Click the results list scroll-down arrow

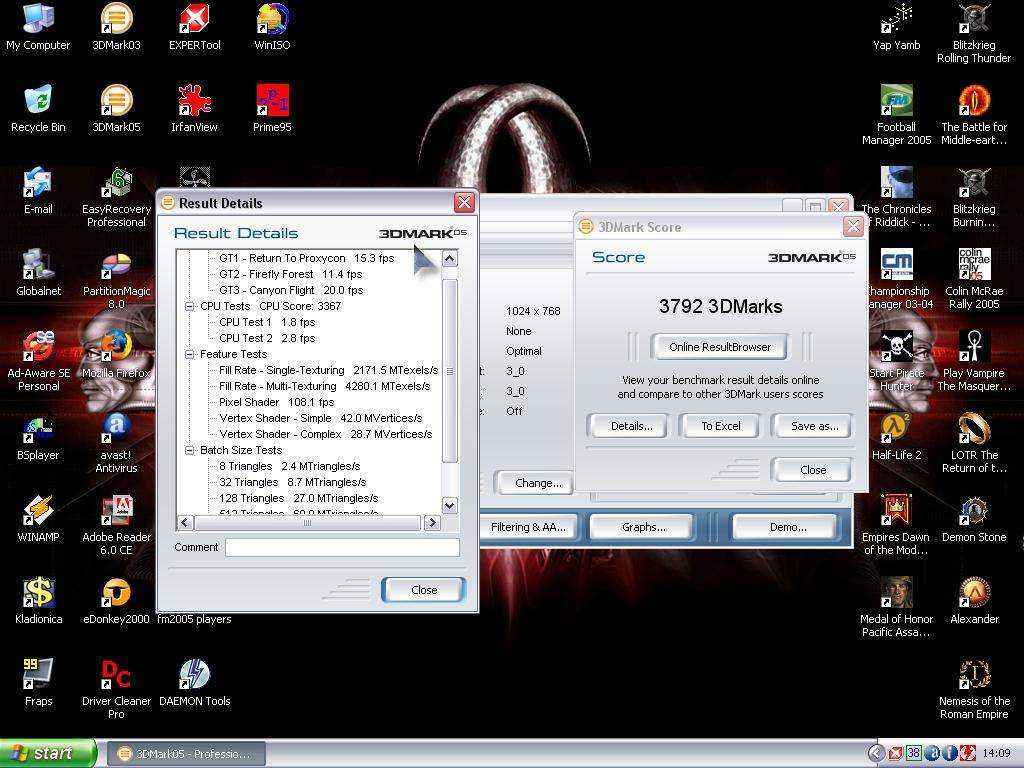(x=449, y=506)
